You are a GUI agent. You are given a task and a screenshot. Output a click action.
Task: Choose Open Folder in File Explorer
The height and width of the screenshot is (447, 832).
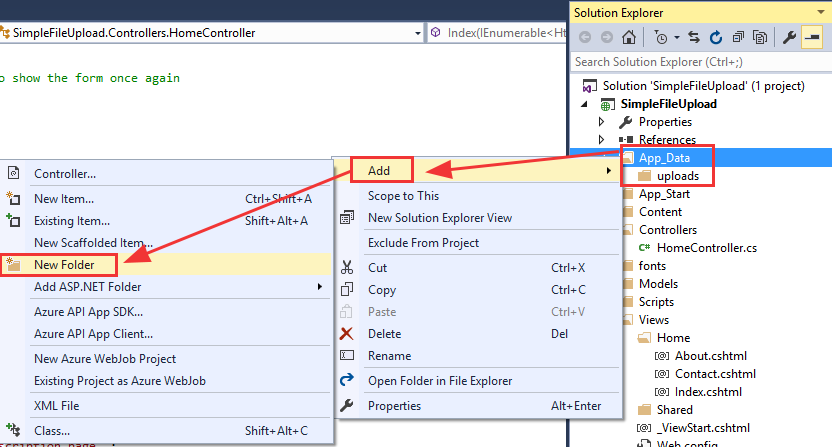click(x=440, y=381)
